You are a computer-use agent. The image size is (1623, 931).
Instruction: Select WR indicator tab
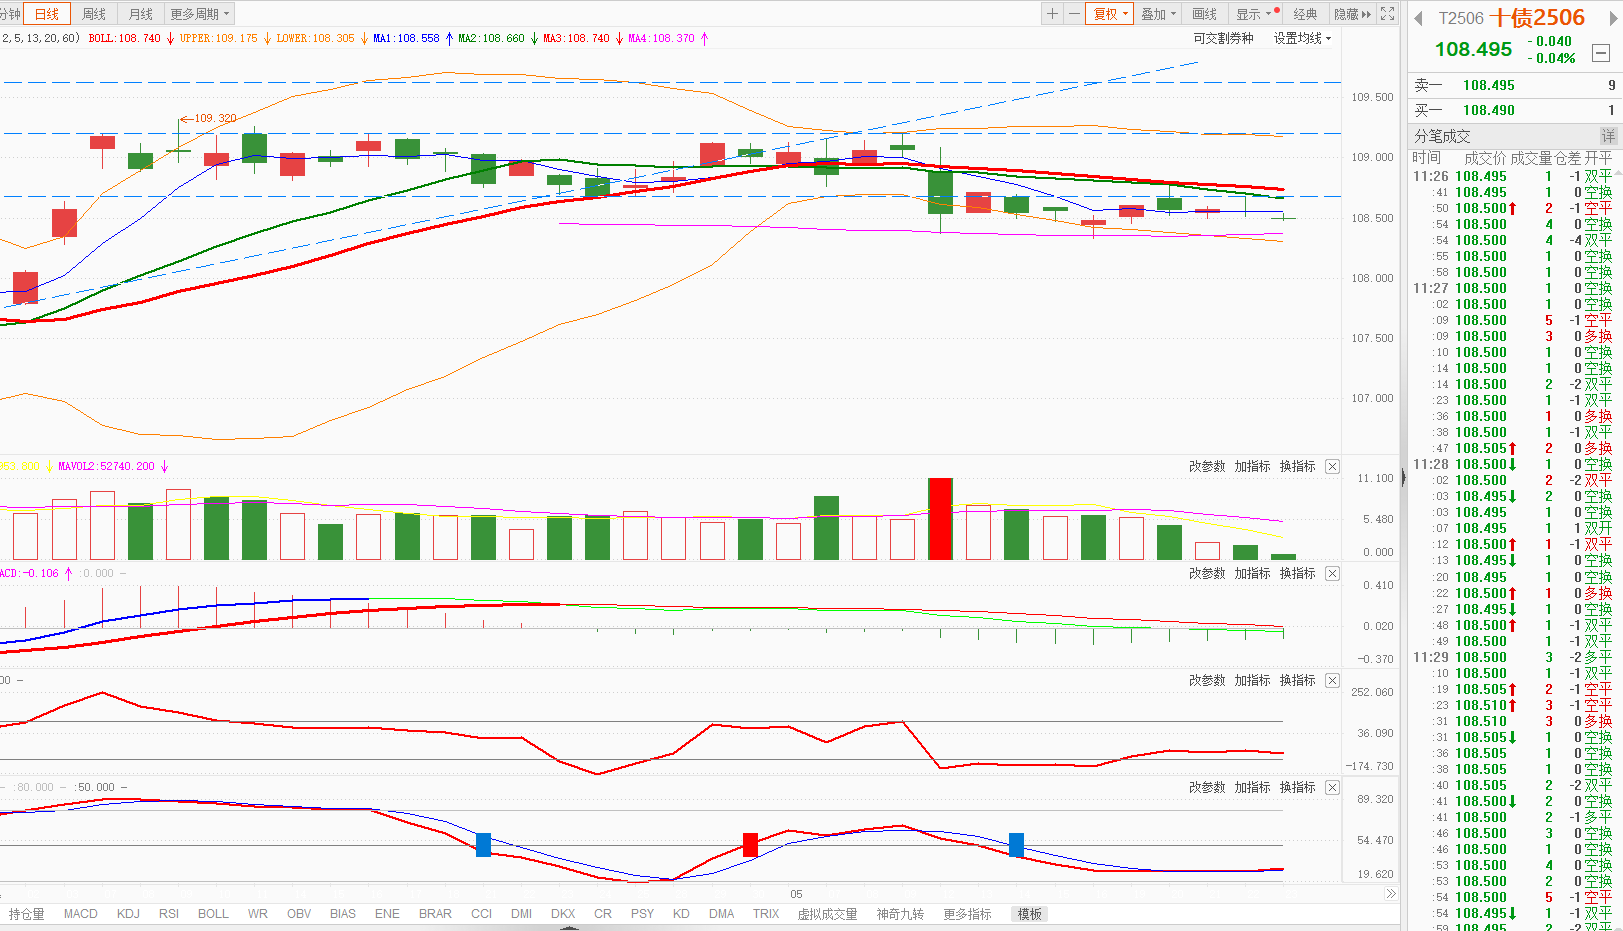(258, 914)
